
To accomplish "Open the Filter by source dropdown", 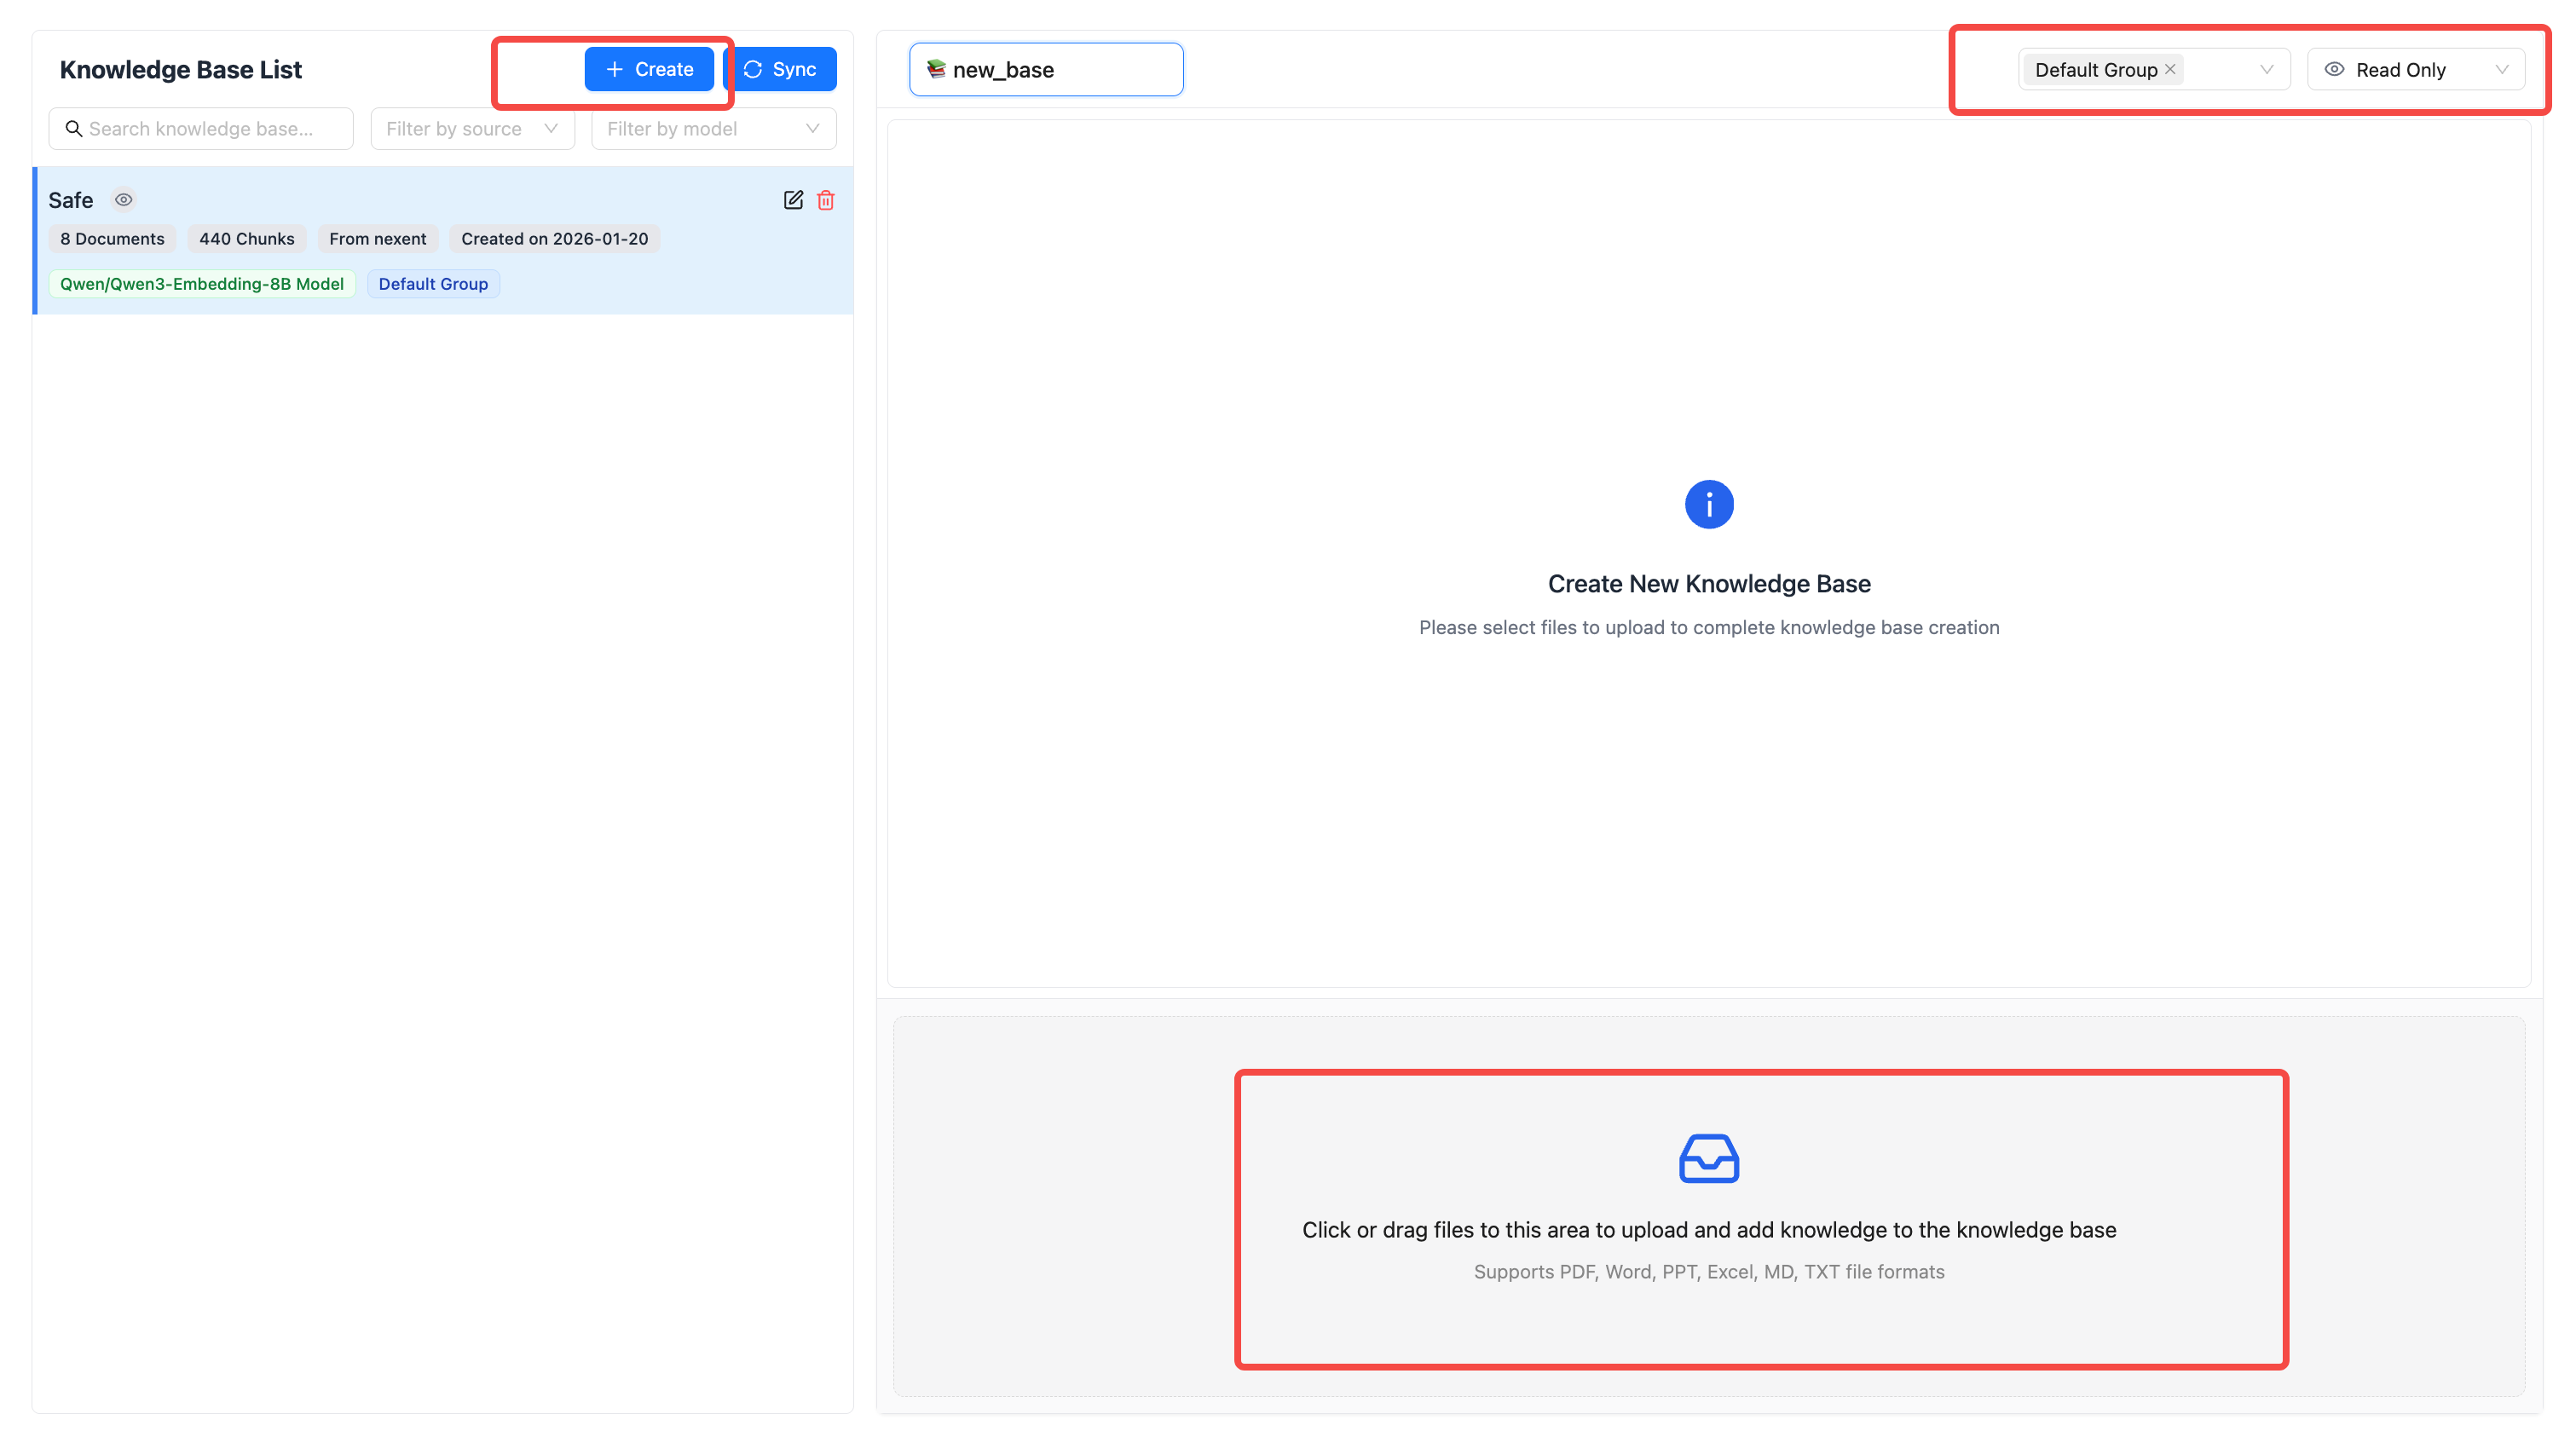I will click(x=472, y=129).
